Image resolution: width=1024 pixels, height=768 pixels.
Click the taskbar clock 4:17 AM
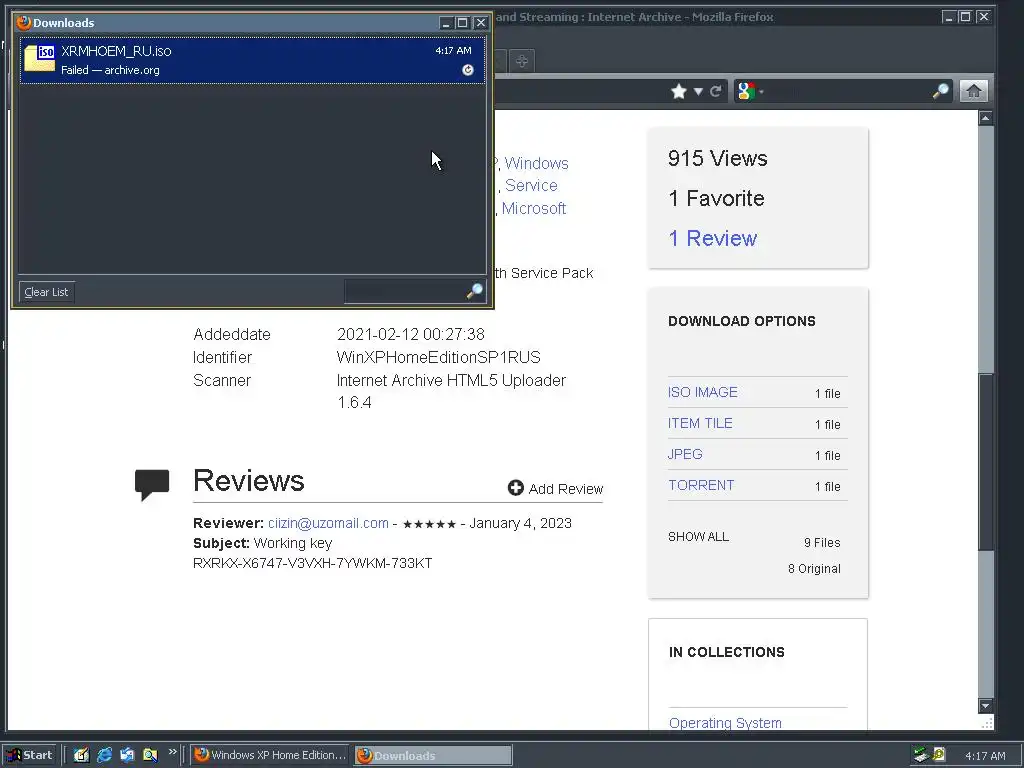pyautogui.click(x=985, y=756)
